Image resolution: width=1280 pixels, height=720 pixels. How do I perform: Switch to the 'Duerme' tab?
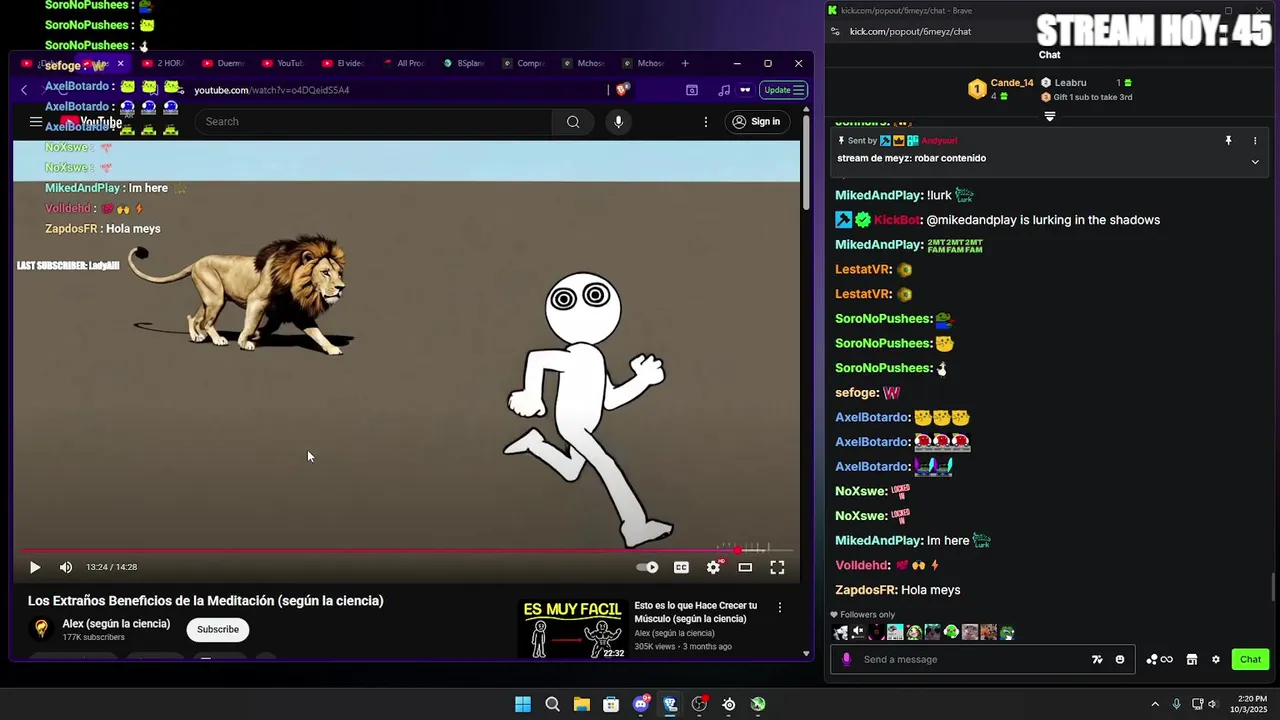[223, 63]
